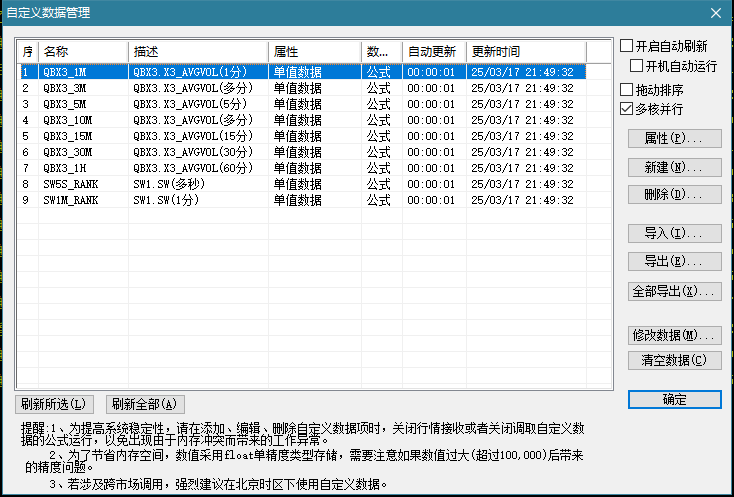Close the 自定义数据管理 dialog window
This screenshot has height=497, width=734.
coord(715,12)
